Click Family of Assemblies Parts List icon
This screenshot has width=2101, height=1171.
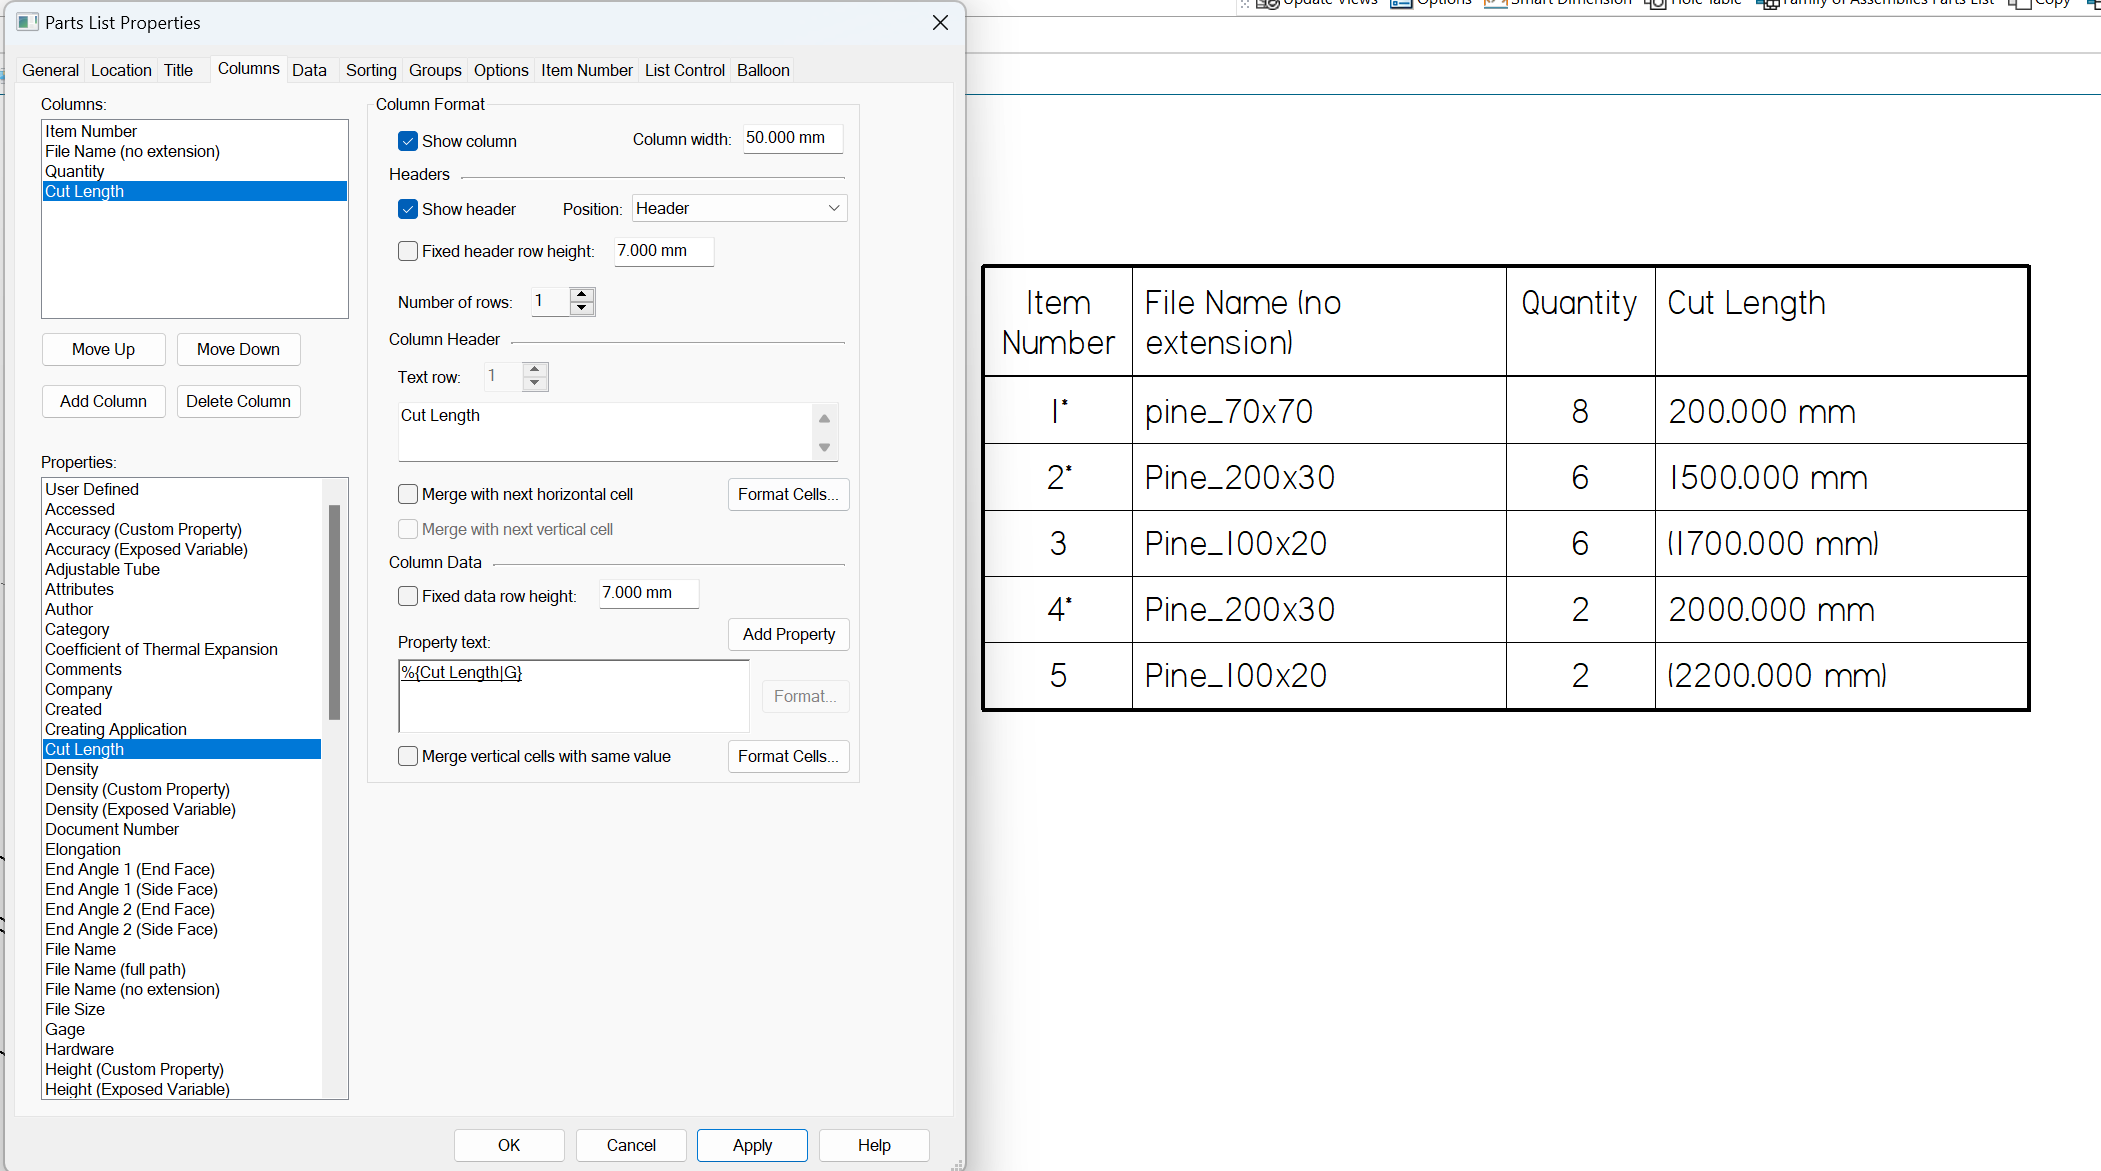click(x=1767, y=4)
